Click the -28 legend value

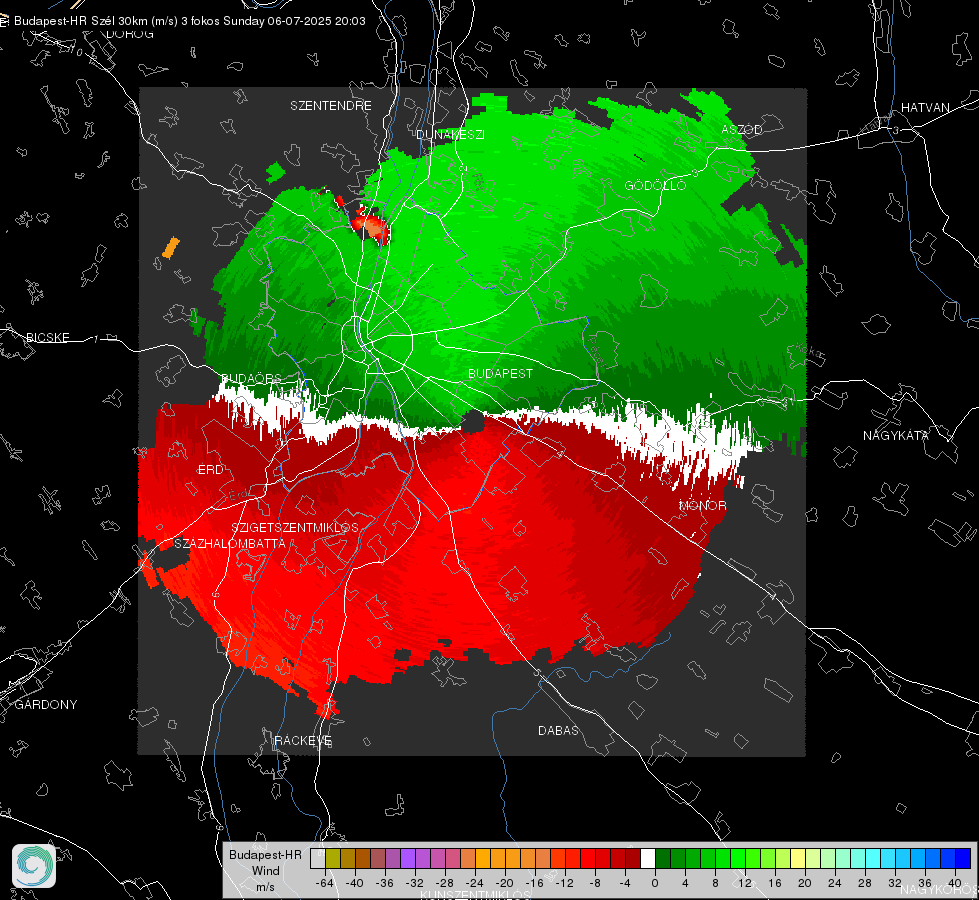[445, 883]
